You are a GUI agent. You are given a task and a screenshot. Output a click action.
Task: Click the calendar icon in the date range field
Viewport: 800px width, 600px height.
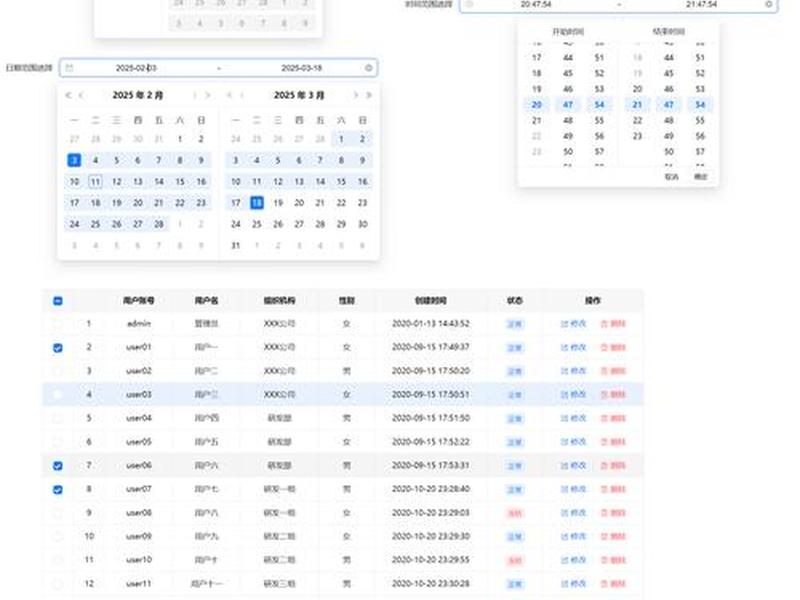point(69,68)
